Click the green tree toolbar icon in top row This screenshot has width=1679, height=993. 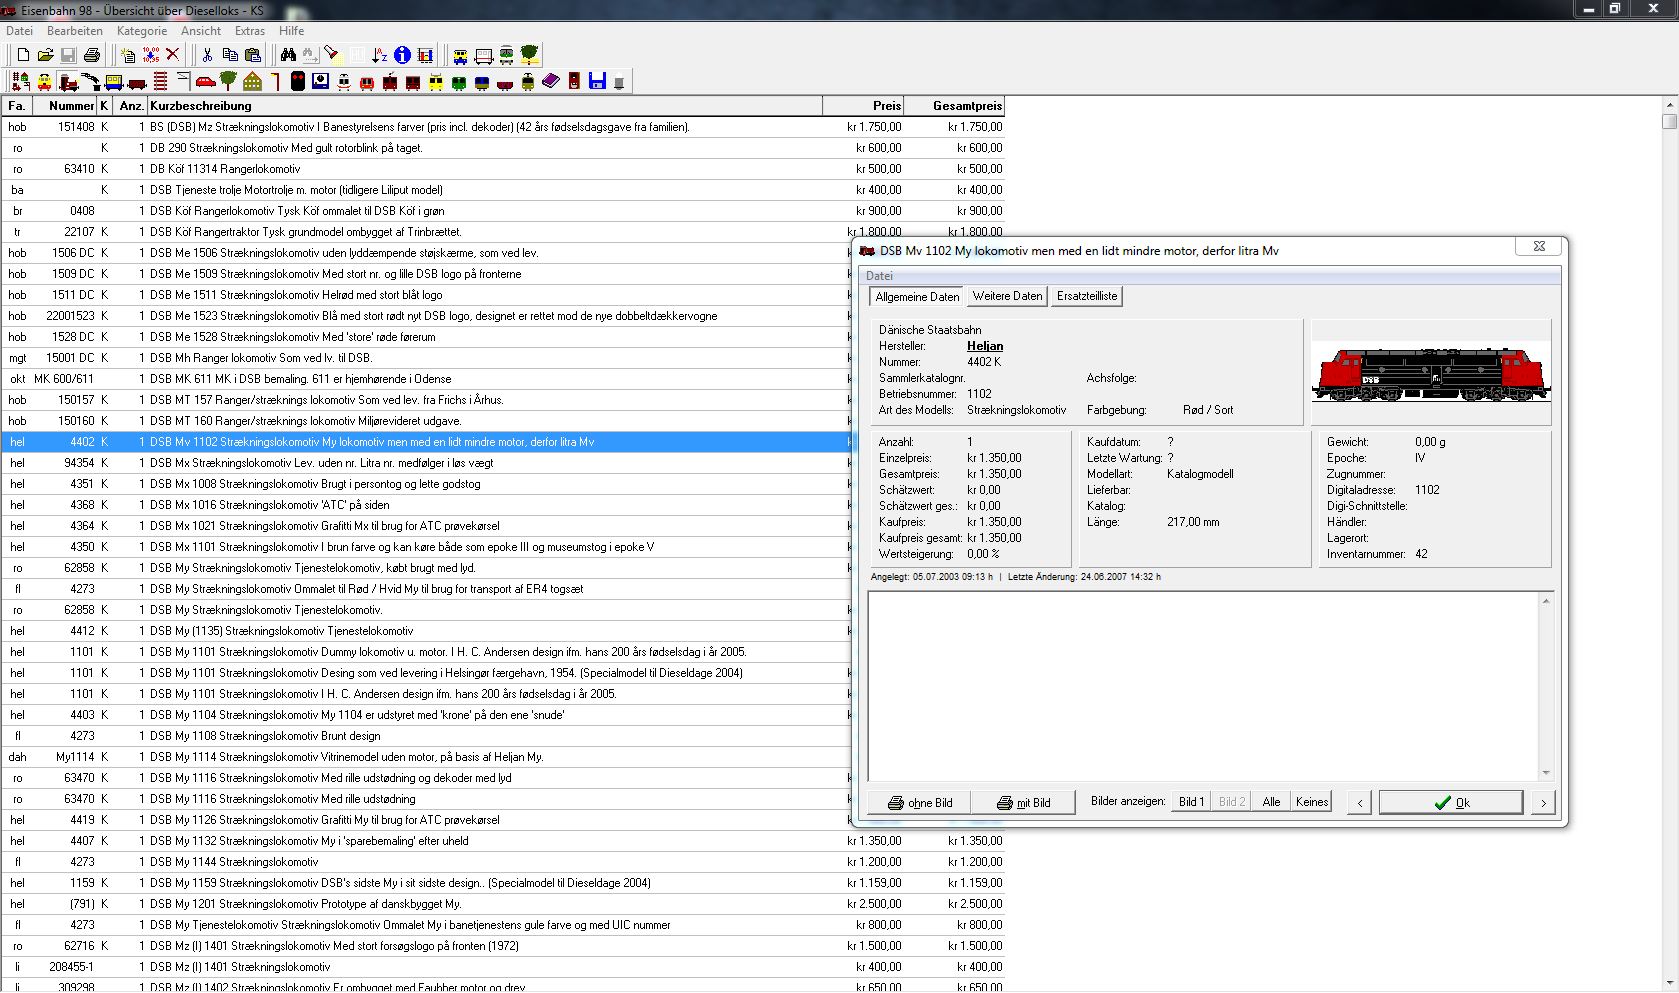click(529, 55)
